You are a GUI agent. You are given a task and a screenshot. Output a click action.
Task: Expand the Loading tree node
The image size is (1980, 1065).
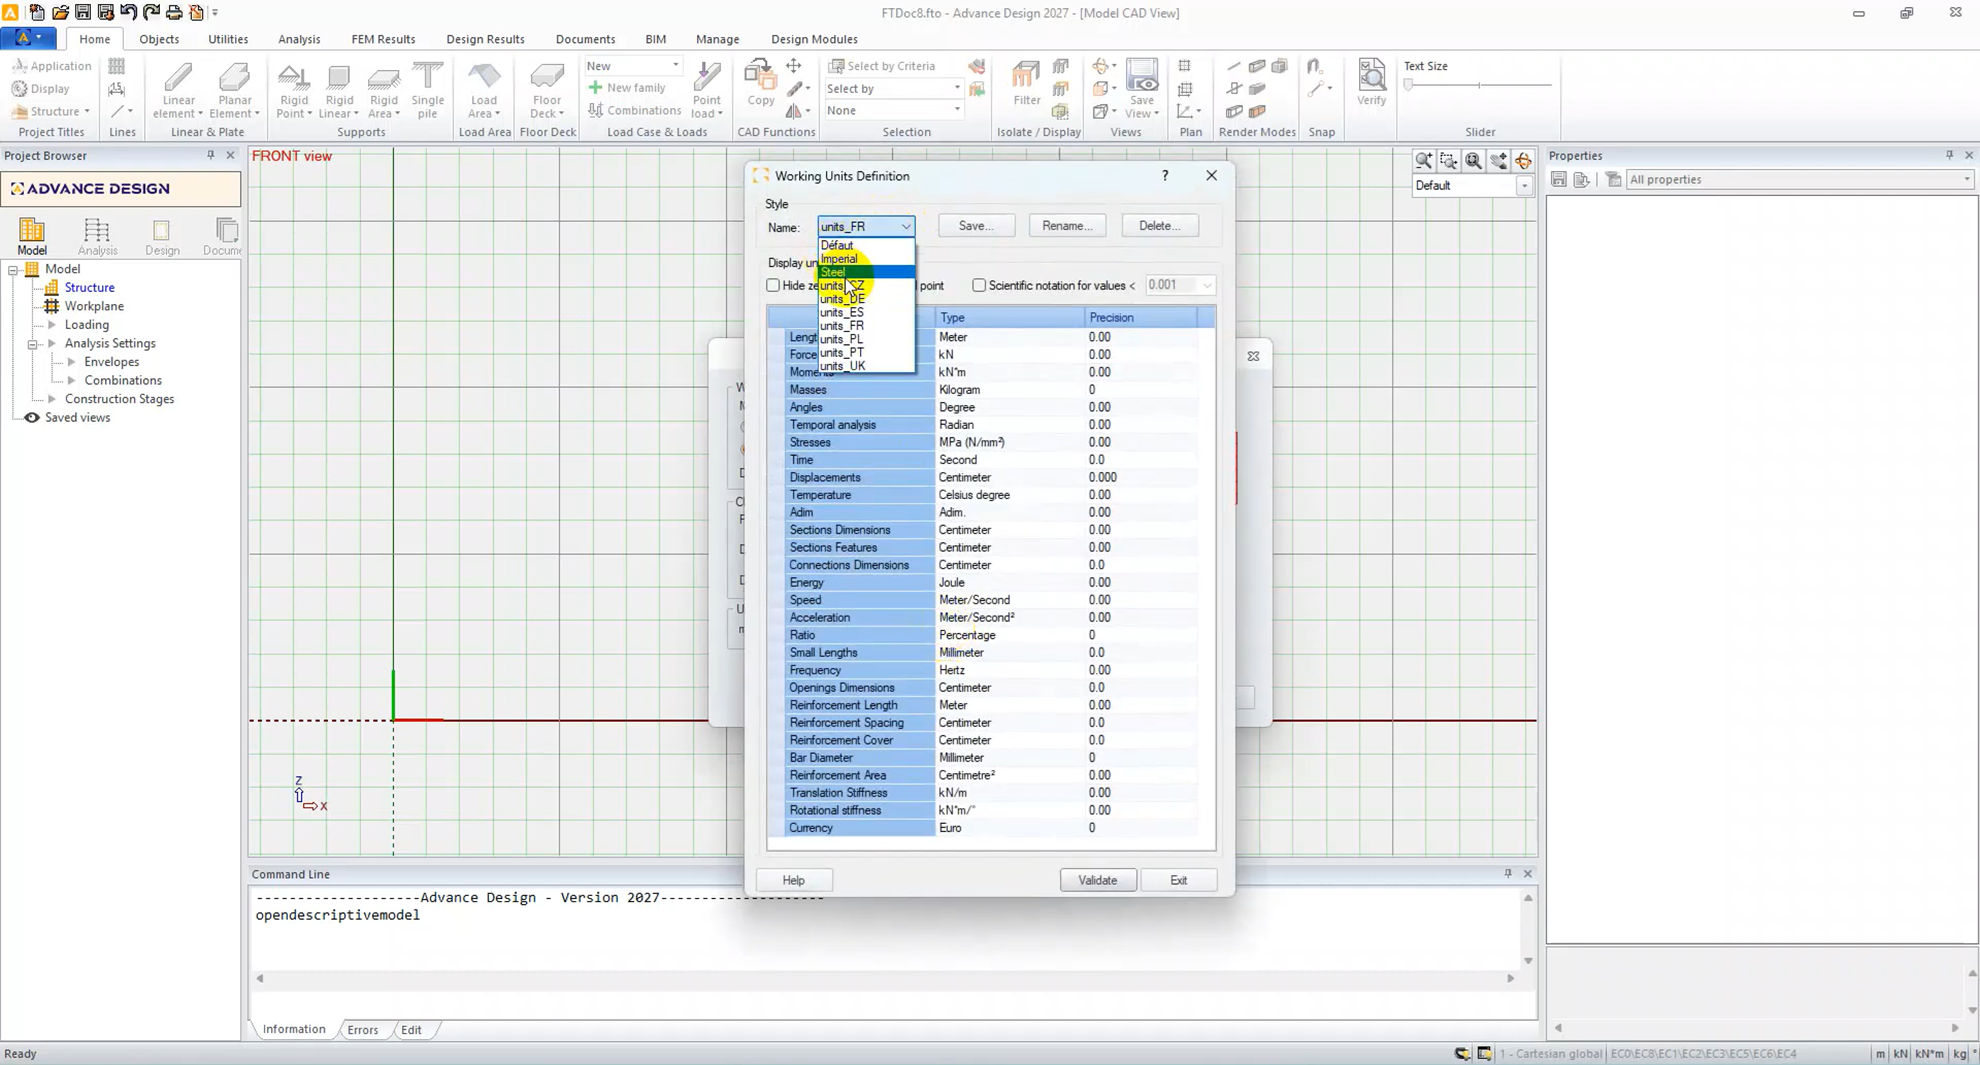[52, 324]
